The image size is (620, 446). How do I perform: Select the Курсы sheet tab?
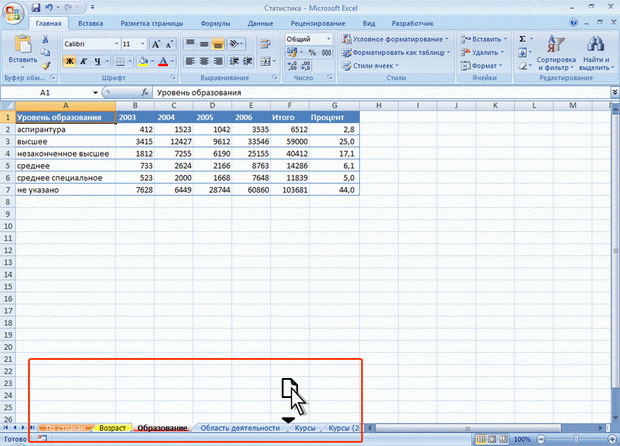click(305, 428)
